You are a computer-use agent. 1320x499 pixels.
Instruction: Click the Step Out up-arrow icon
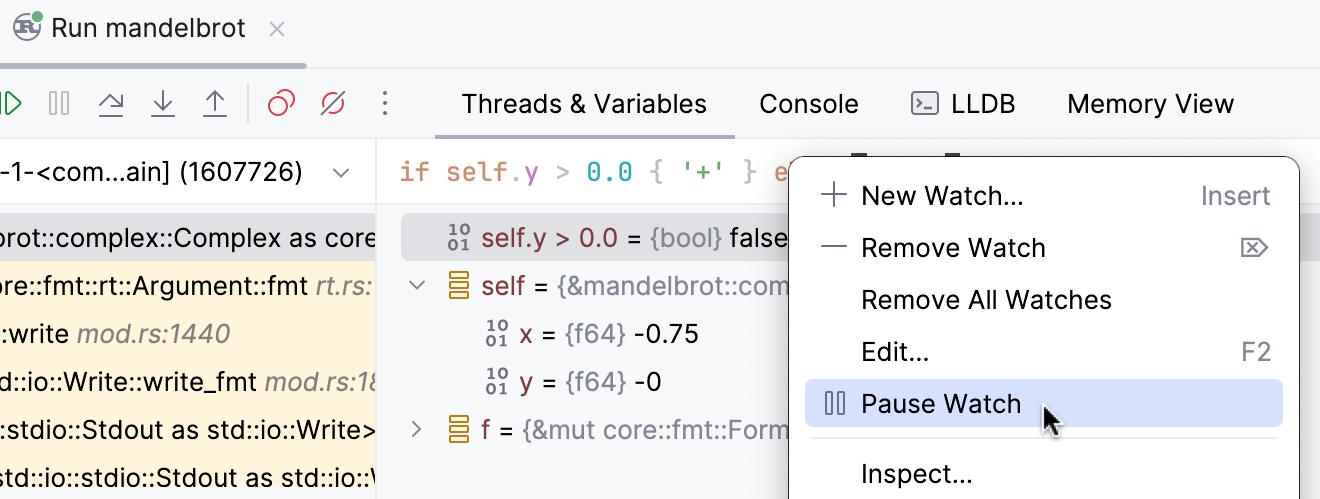tap(215, 103)
